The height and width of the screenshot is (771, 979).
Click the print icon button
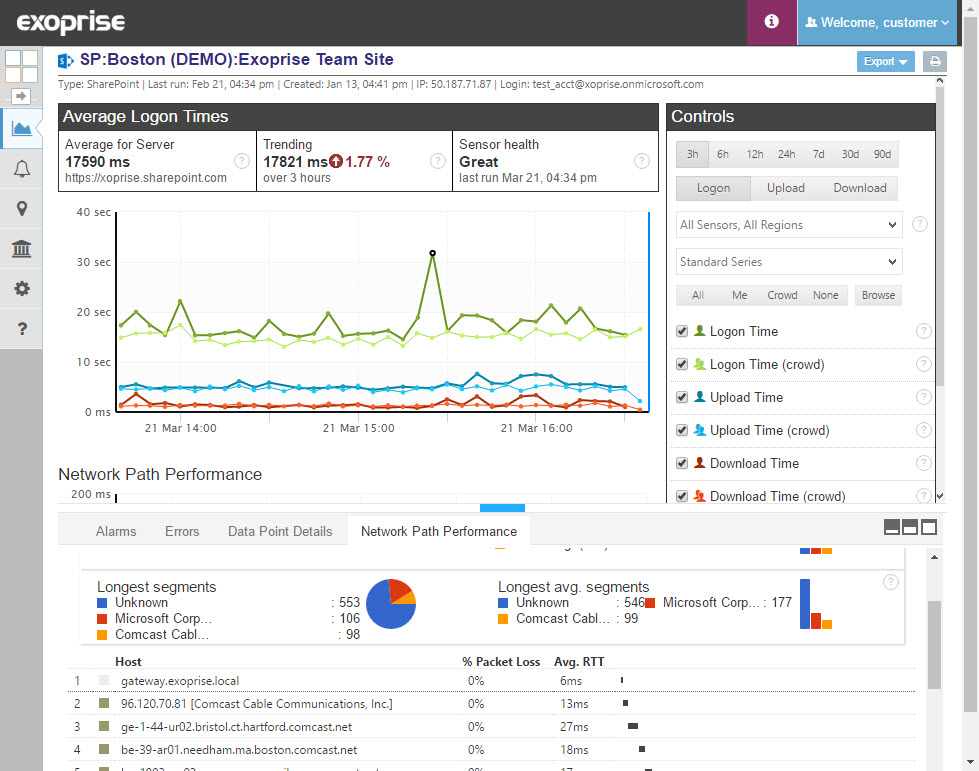coord(935,61)
